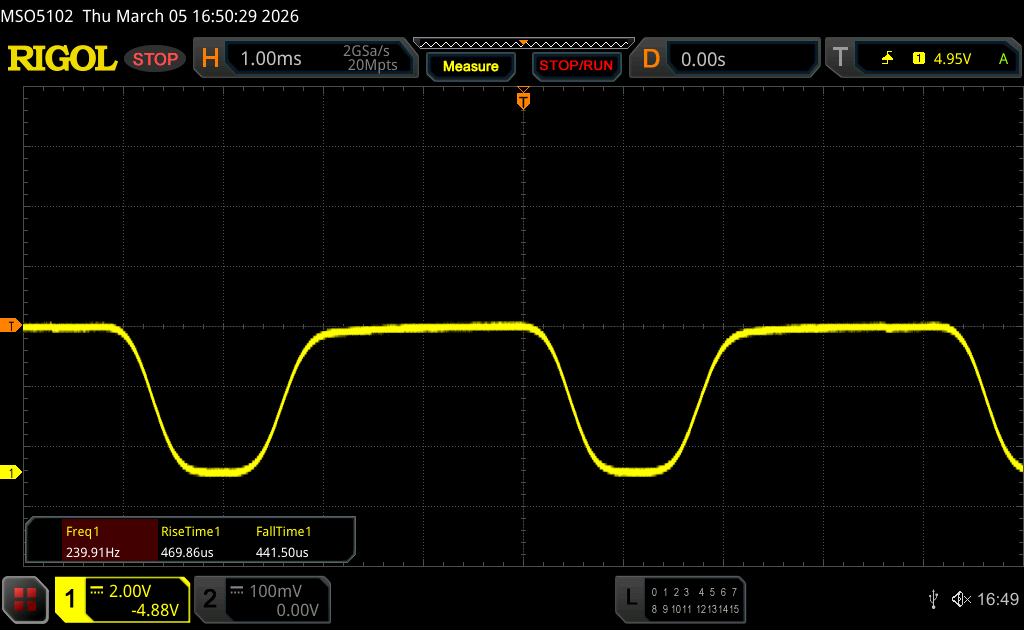Click the orange H horizontal settings icon

pos(210,59)
